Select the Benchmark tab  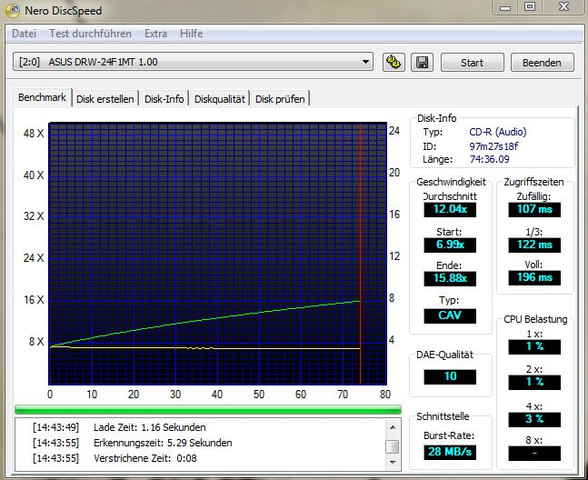coord(42,98)
